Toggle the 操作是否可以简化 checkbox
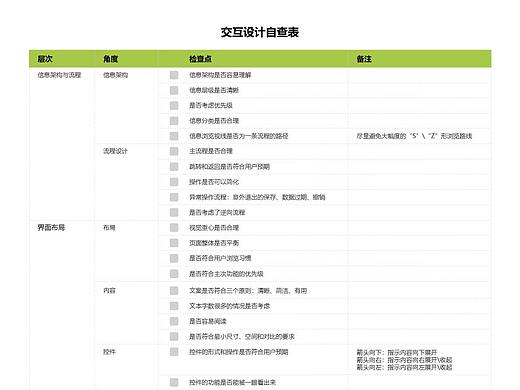This screenshot has height=390, width=520. (x=174, y=182)
